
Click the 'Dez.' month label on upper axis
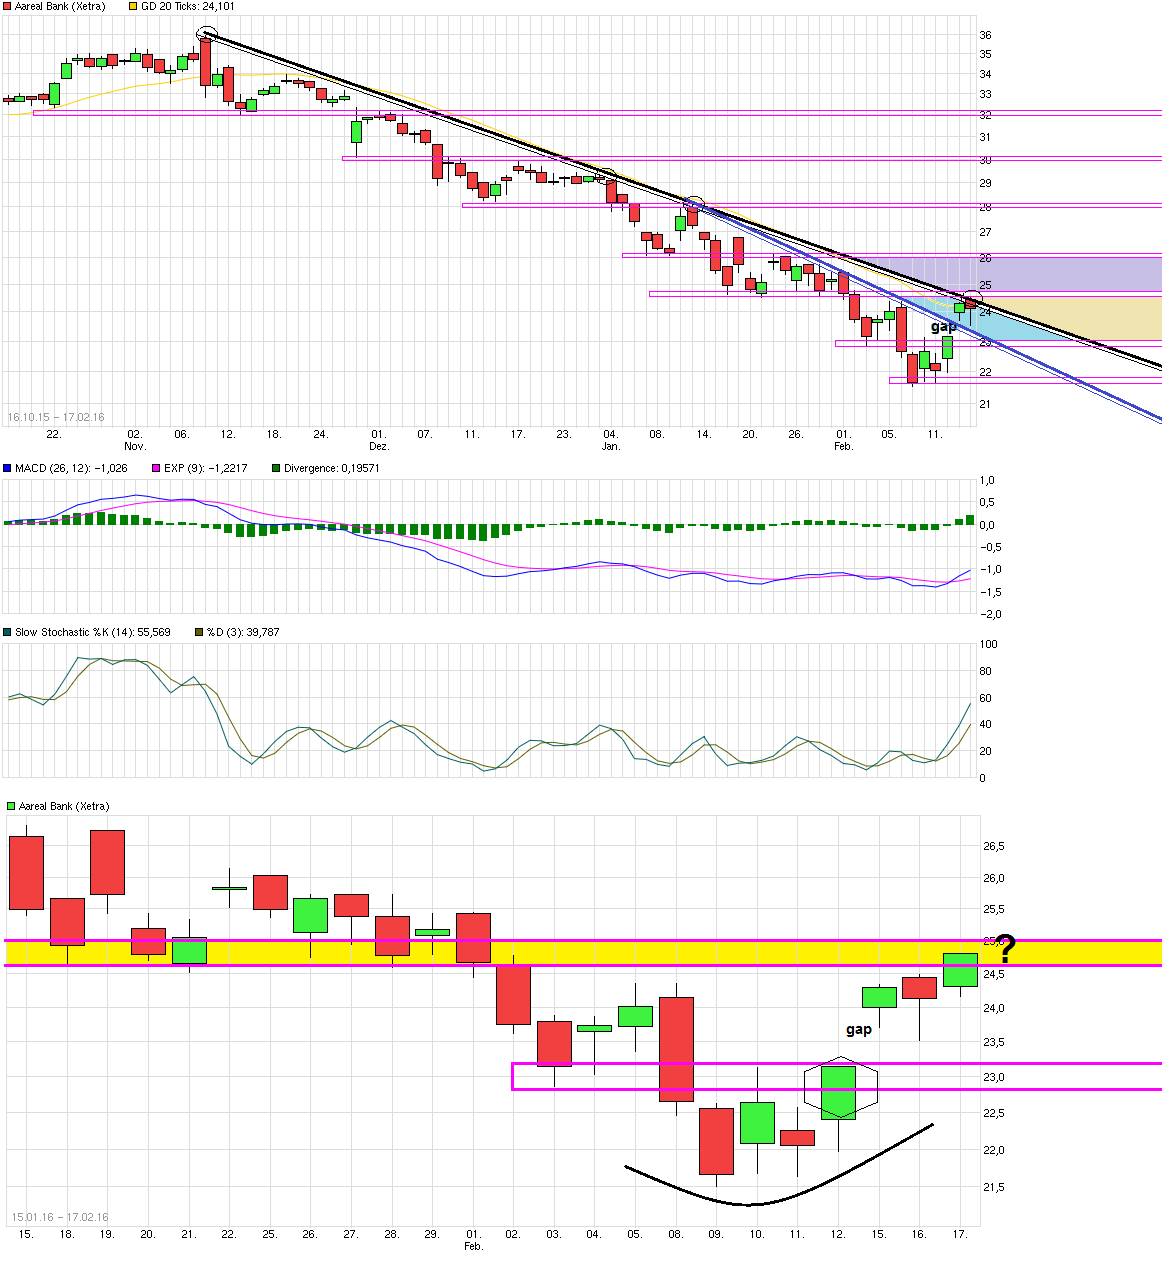[378, 446]
